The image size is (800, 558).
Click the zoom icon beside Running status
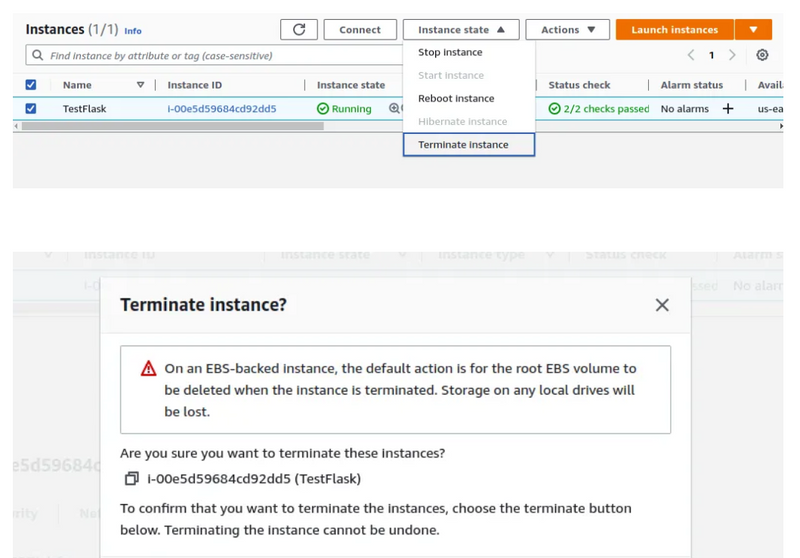[x=394, y=108]
